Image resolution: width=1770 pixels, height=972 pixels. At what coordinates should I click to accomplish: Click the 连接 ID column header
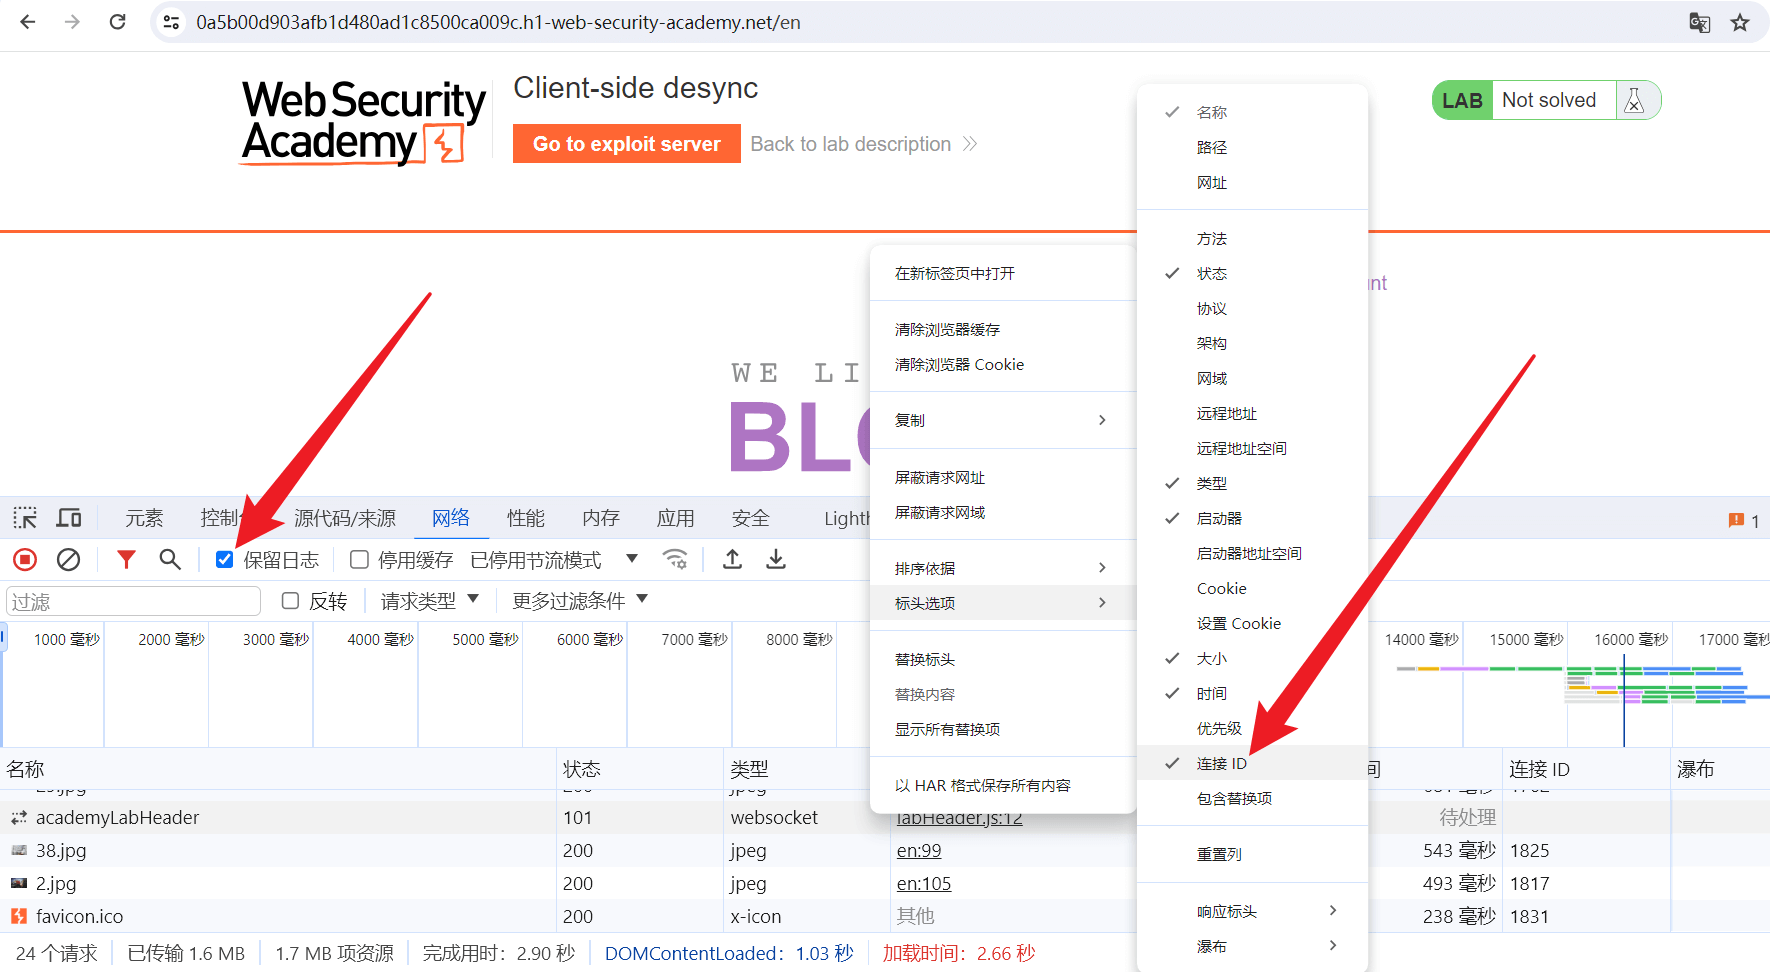[x=1587, y=769]
